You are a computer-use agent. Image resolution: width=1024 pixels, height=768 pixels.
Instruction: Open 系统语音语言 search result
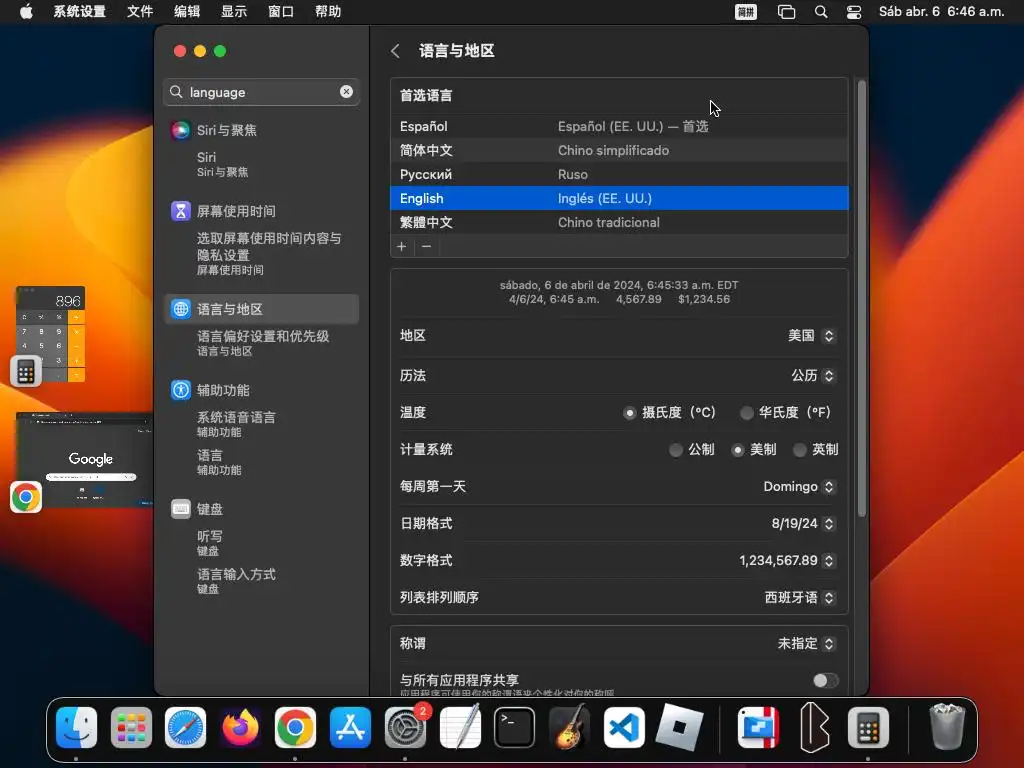[236, 424]
